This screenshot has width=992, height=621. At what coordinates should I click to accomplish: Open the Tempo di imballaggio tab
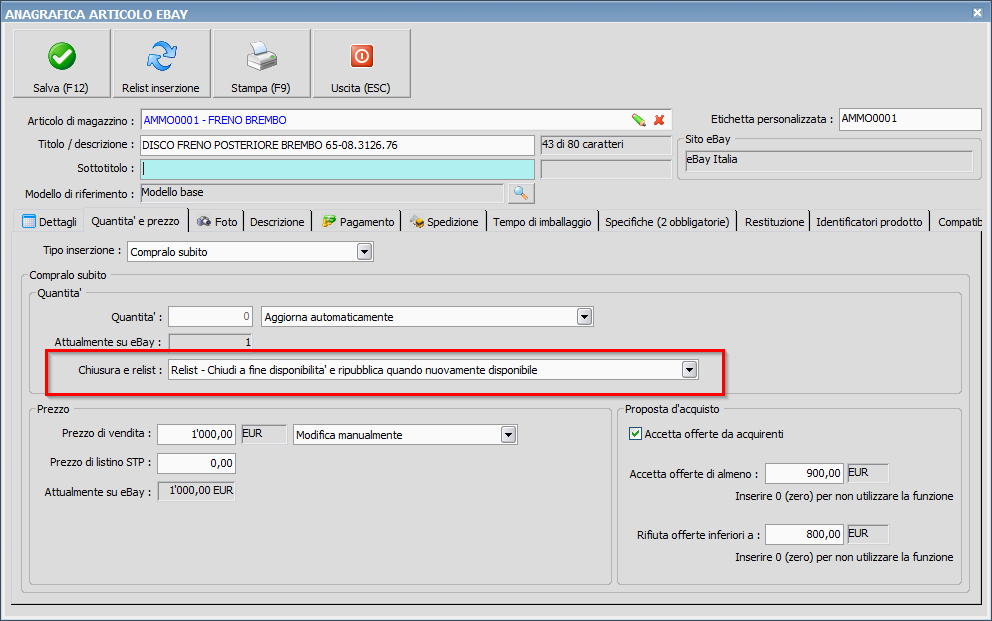(542, 222)
